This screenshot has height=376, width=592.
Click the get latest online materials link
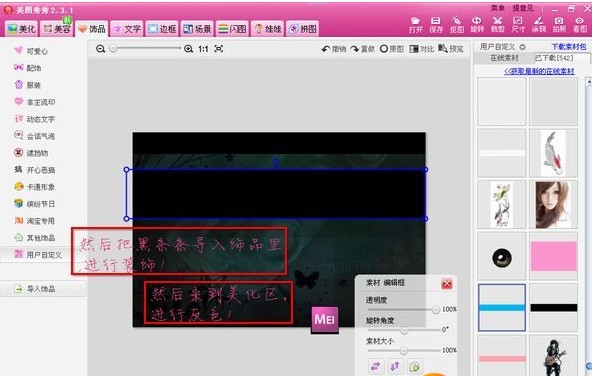pyautogui.click(x=539, y=71)
